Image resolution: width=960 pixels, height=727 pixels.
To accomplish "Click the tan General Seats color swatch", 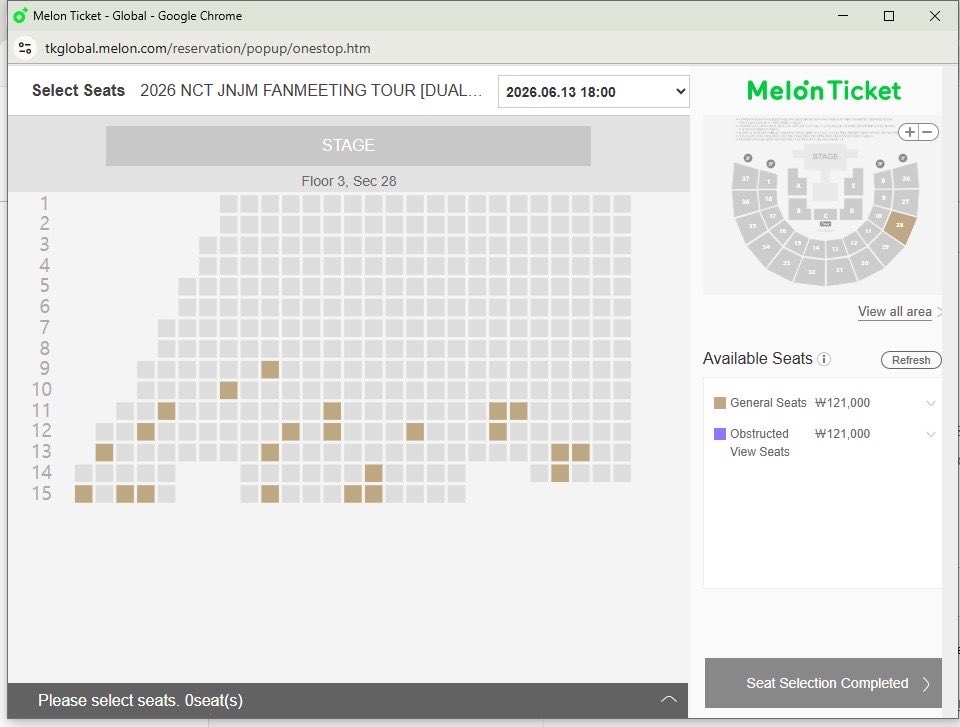I will coord(720,403).
